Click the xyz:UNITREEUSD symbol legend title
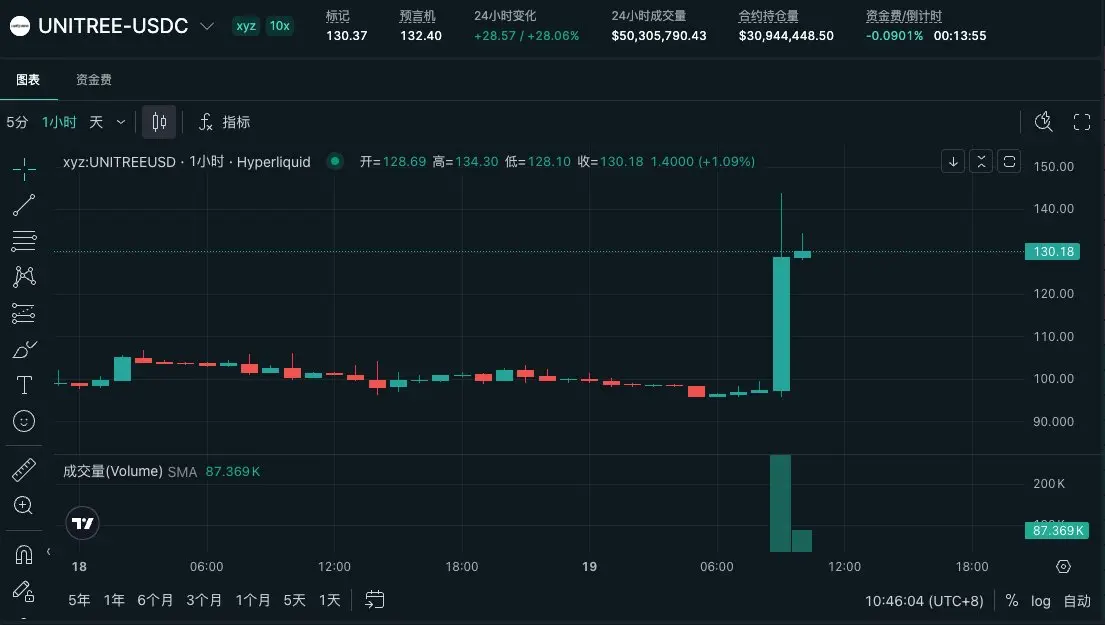 [x=187, y=161]
